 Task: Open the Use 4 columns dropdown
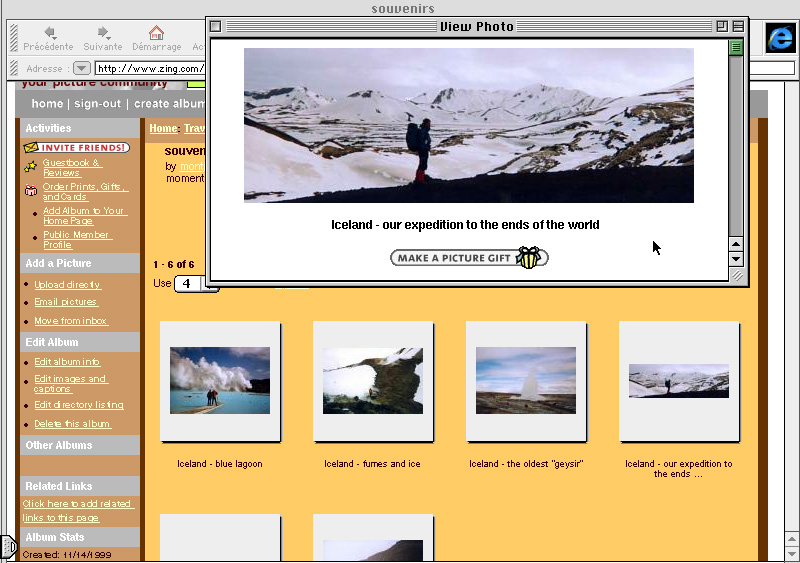pyautogui.click(x=196, y=284)
